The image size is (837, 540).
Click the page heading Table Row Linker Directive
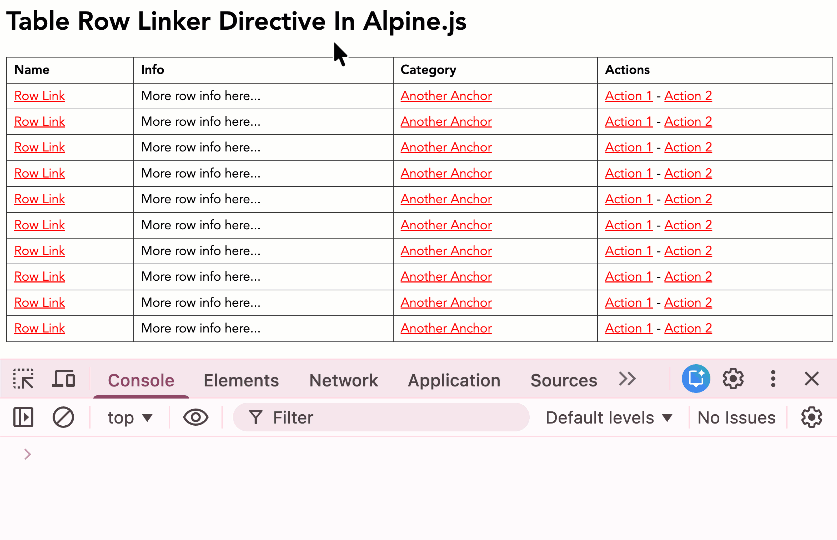[236, 22]
